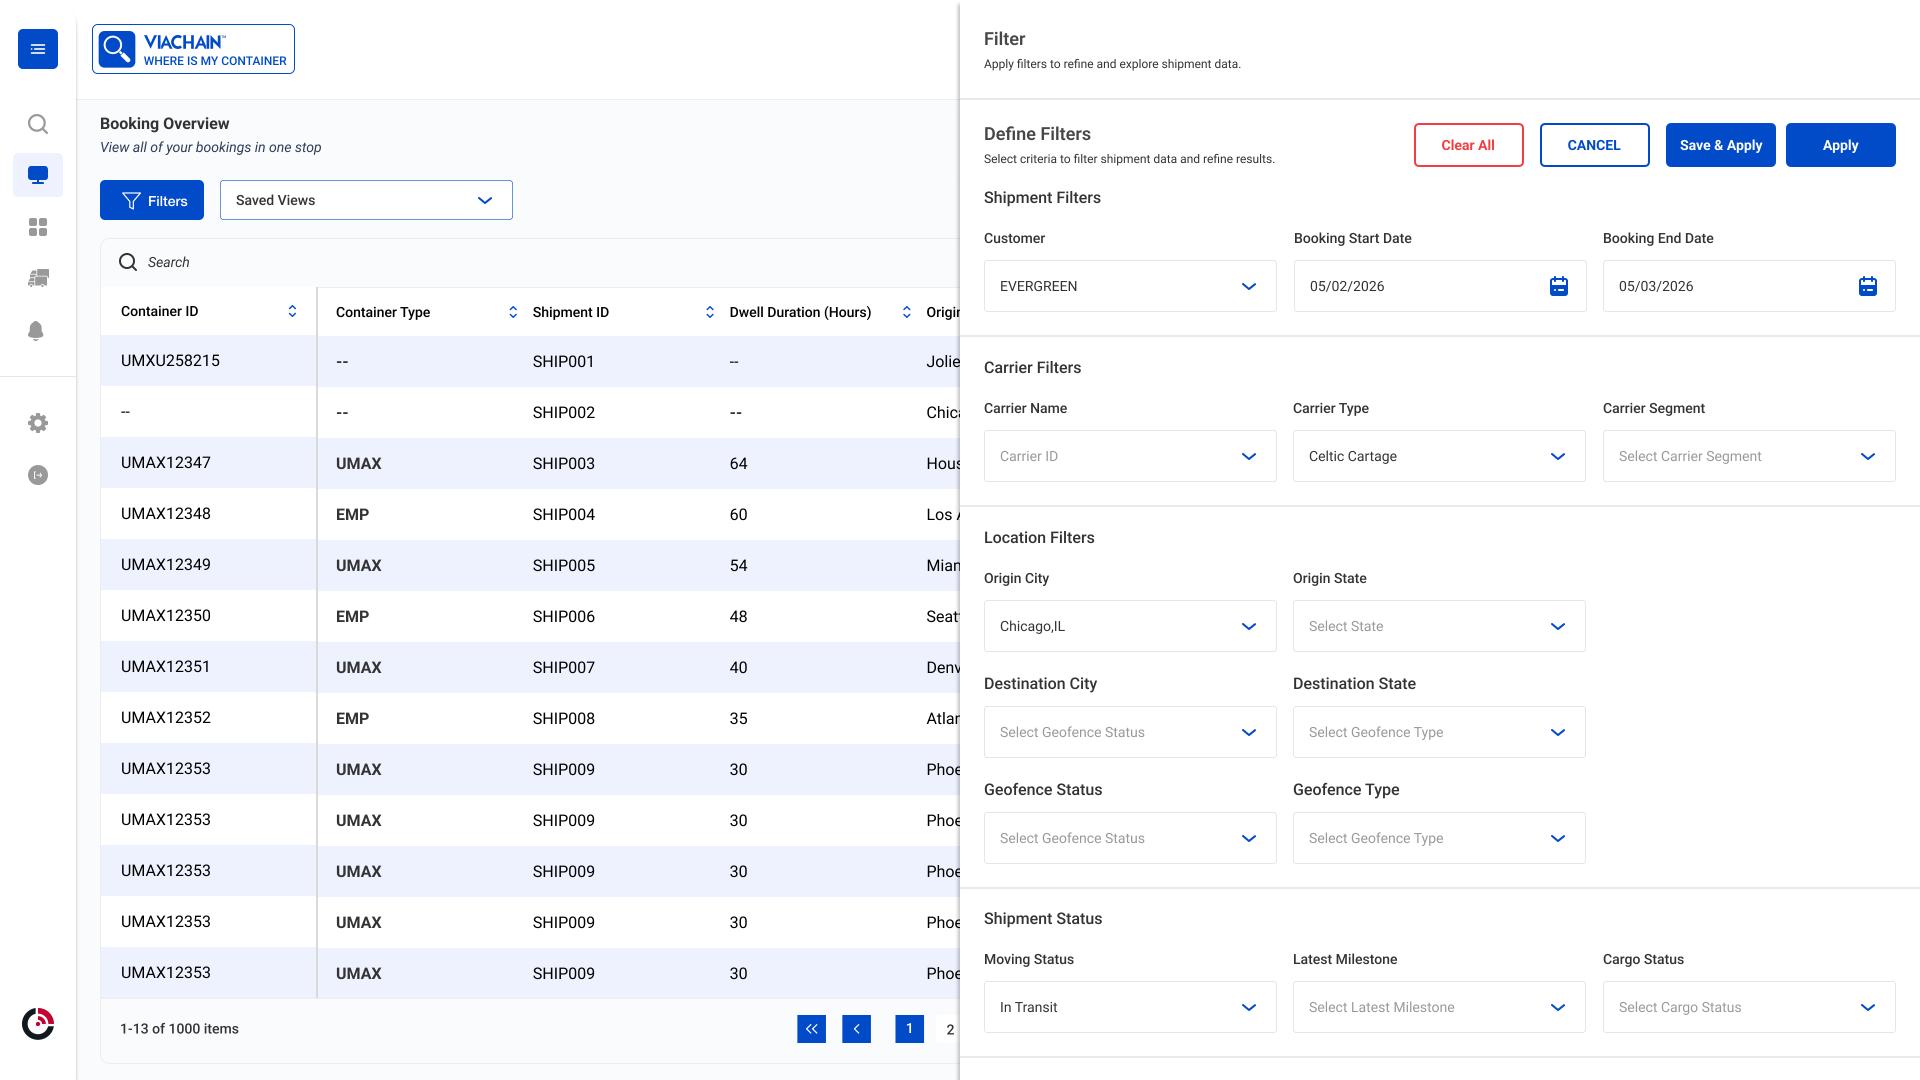This screenshot has width=1920, height=1080.
Task: Open notifications bell icon
Action: click(36, 331)
